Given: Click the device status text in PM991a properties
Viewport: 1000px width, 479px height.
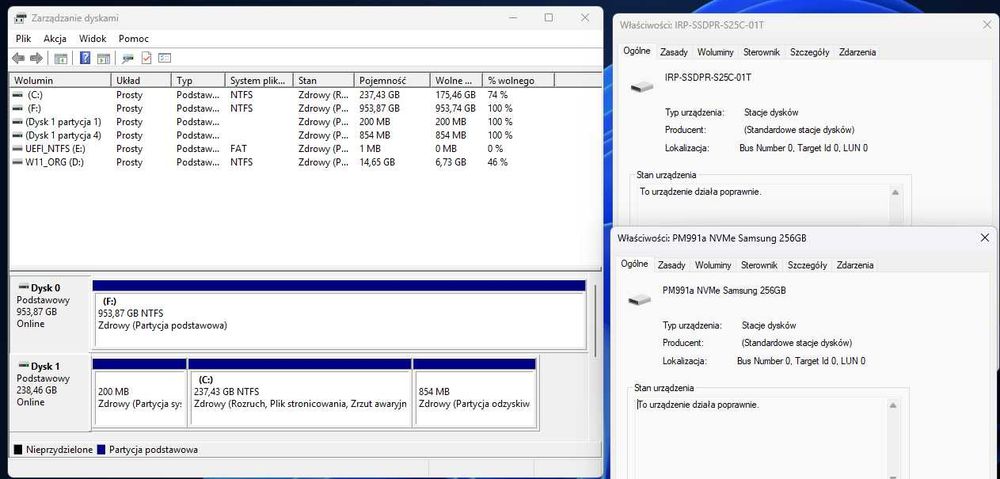Looking at the screenshot, I should pyautogui.click(x=698, y=404).
